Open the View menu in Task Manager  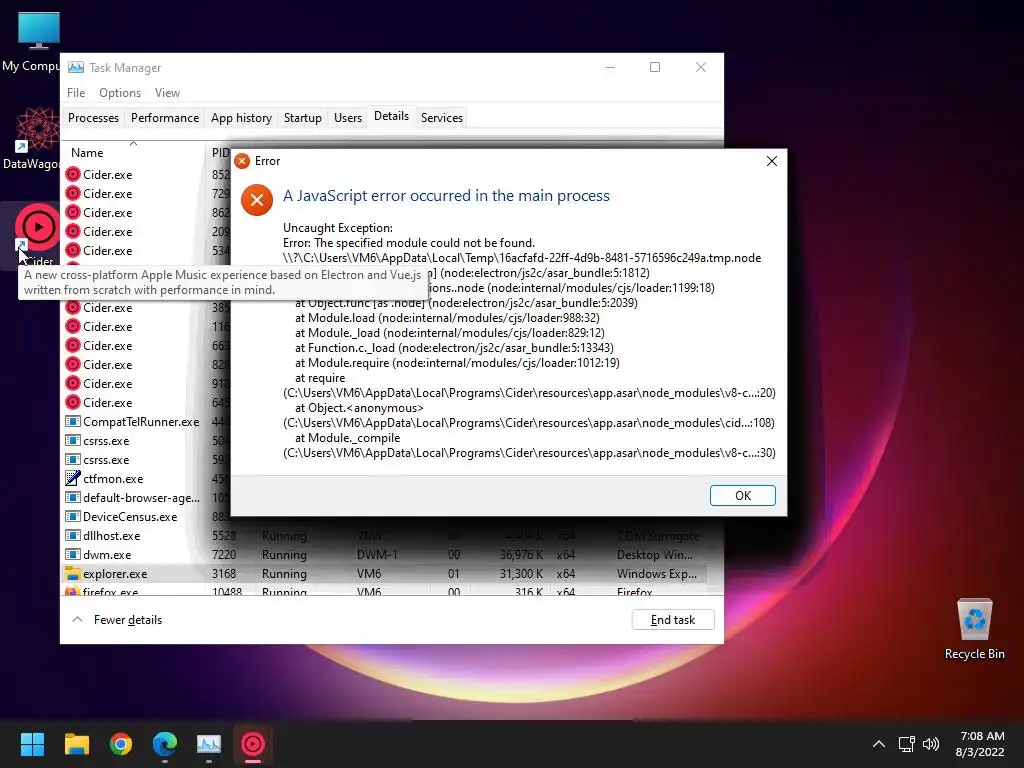click(167, 93)
